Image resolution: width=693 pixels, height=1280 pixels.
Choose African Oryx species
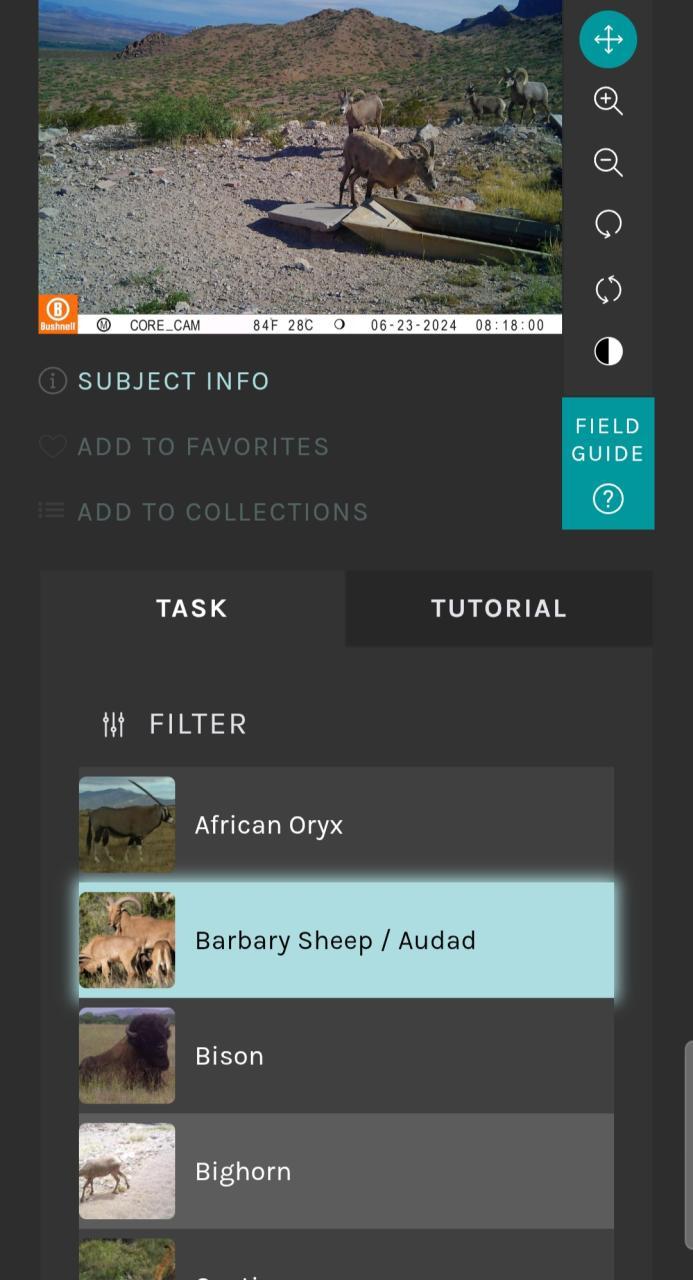tap(346, 825)
